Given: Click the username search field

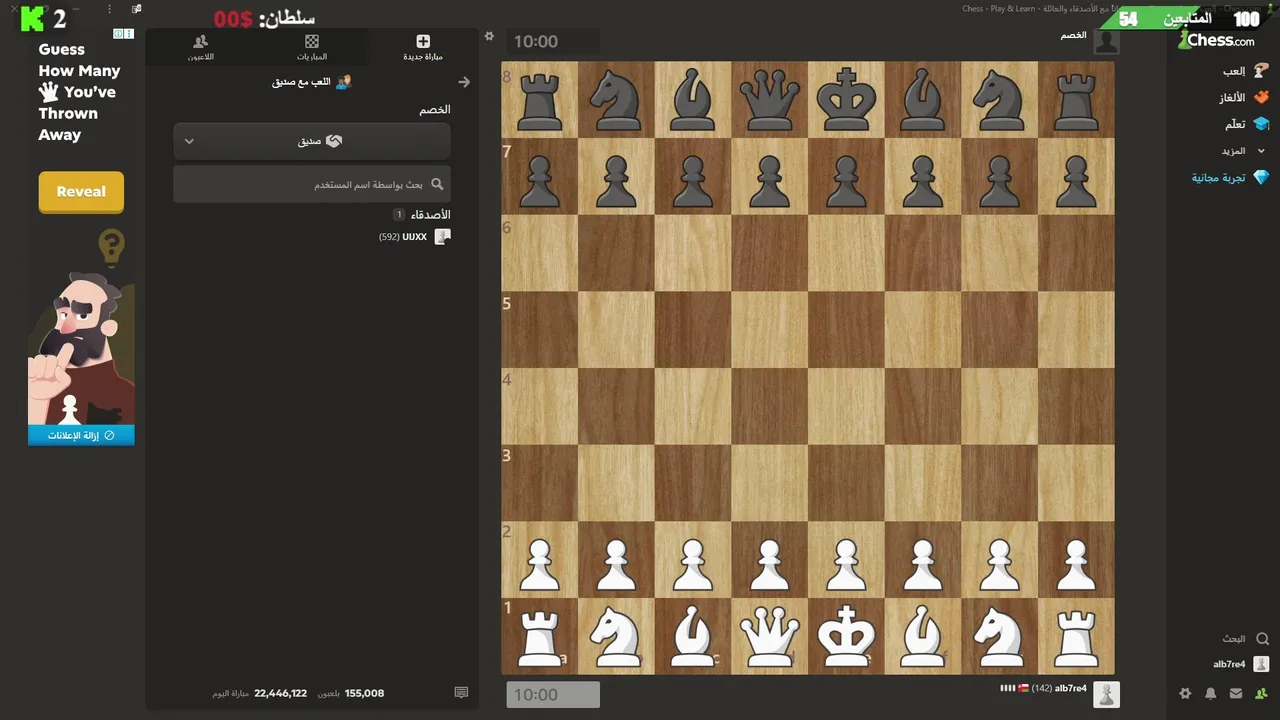Looking at the screenshot, I should pos(312,184).
